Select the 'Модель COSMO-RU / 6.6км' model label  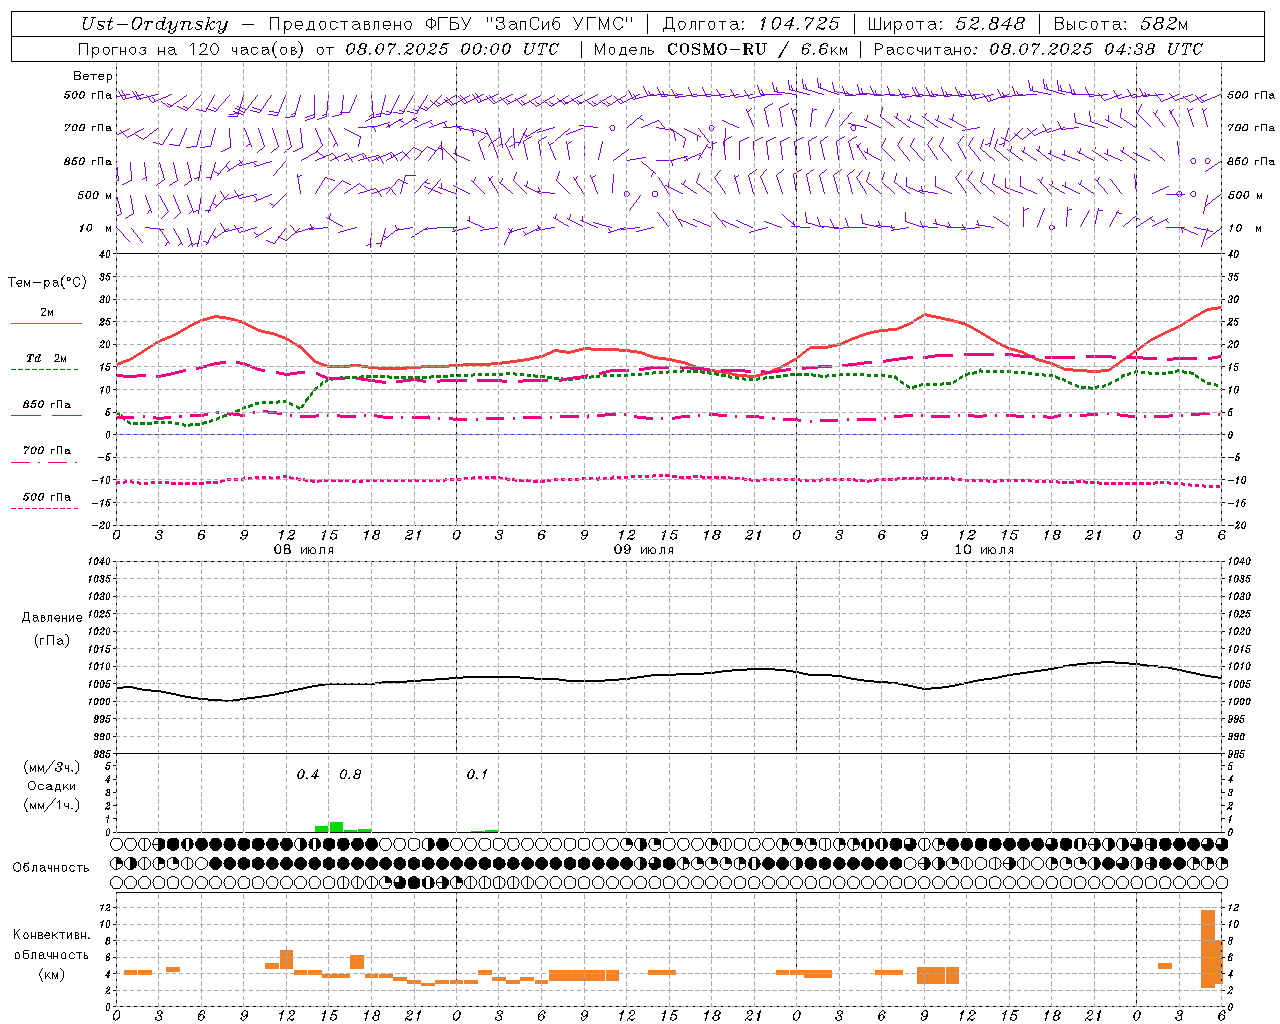click(x=721, y=49)
